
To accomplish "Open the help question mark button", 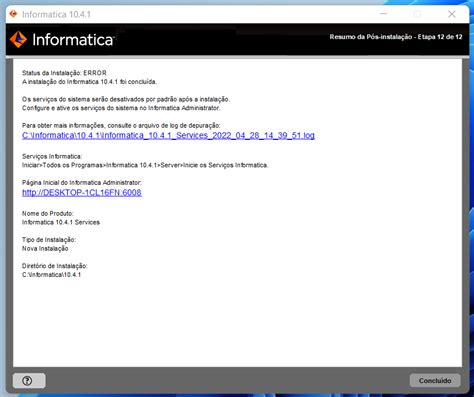I will point(29,380).
